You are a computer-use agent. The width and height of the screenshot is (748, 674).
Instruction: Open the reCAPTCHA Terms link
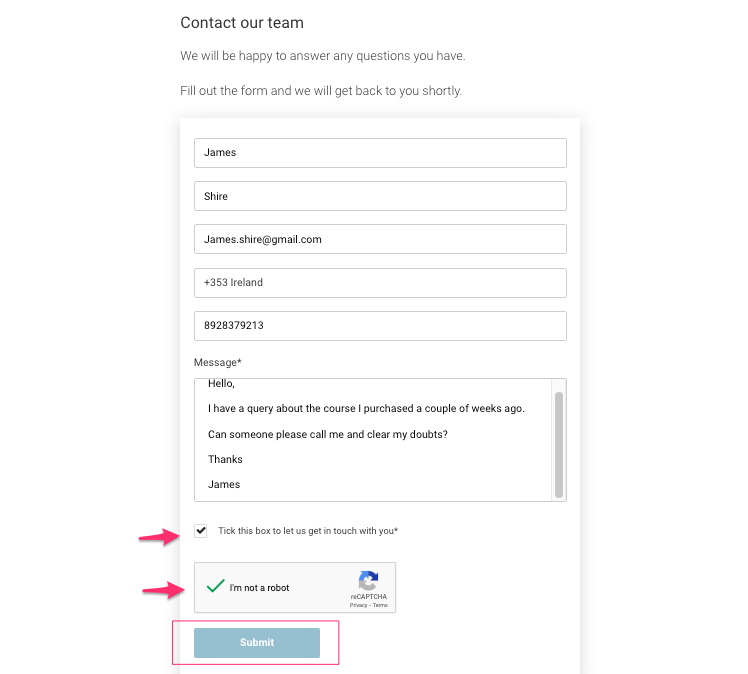pos(380,605)
